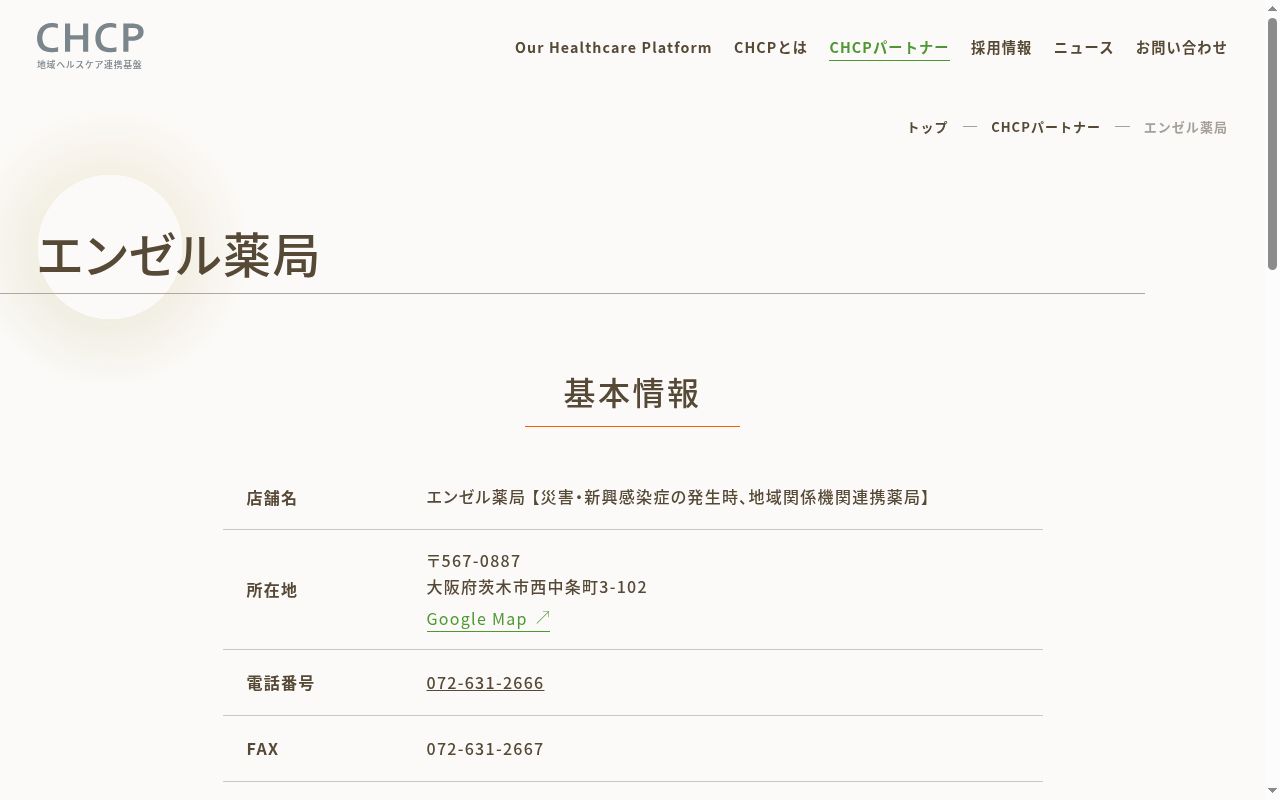Screen dimensions: 1280x800
Task: Open the ニュース nav item
Action: [1083, 47]
